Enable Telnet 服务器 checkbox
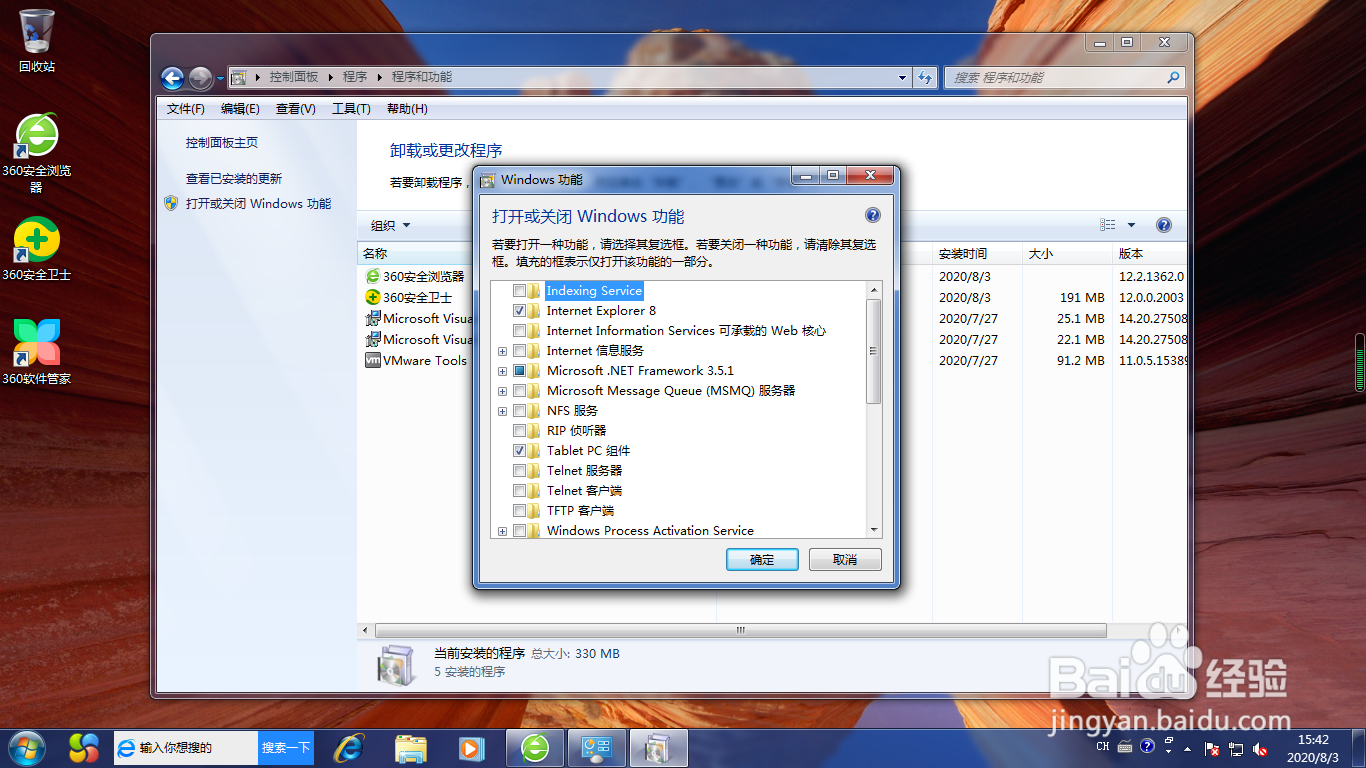The height and width of the screenshot is (768, 1366). click(x=519, y=471)
